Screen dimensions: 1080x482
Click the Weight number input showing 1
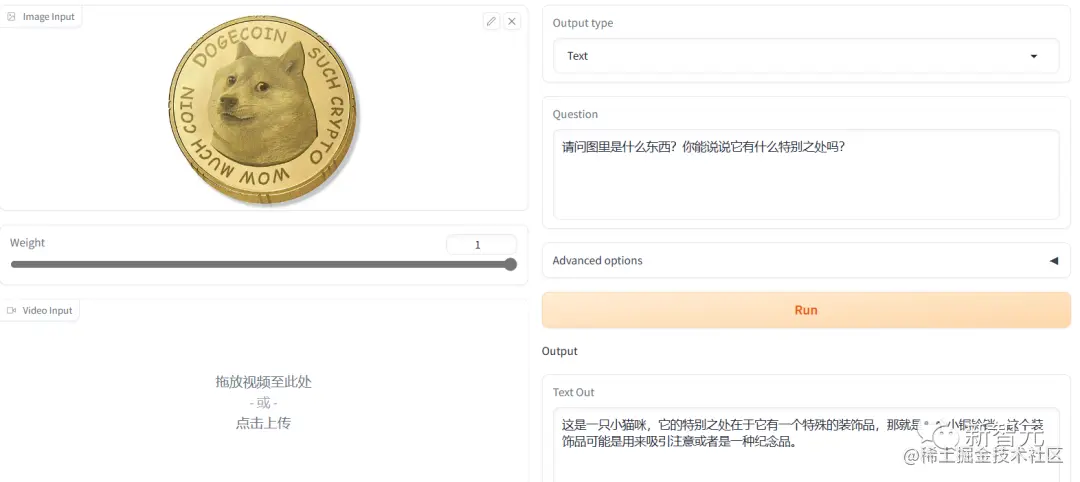tap(481, 244)
